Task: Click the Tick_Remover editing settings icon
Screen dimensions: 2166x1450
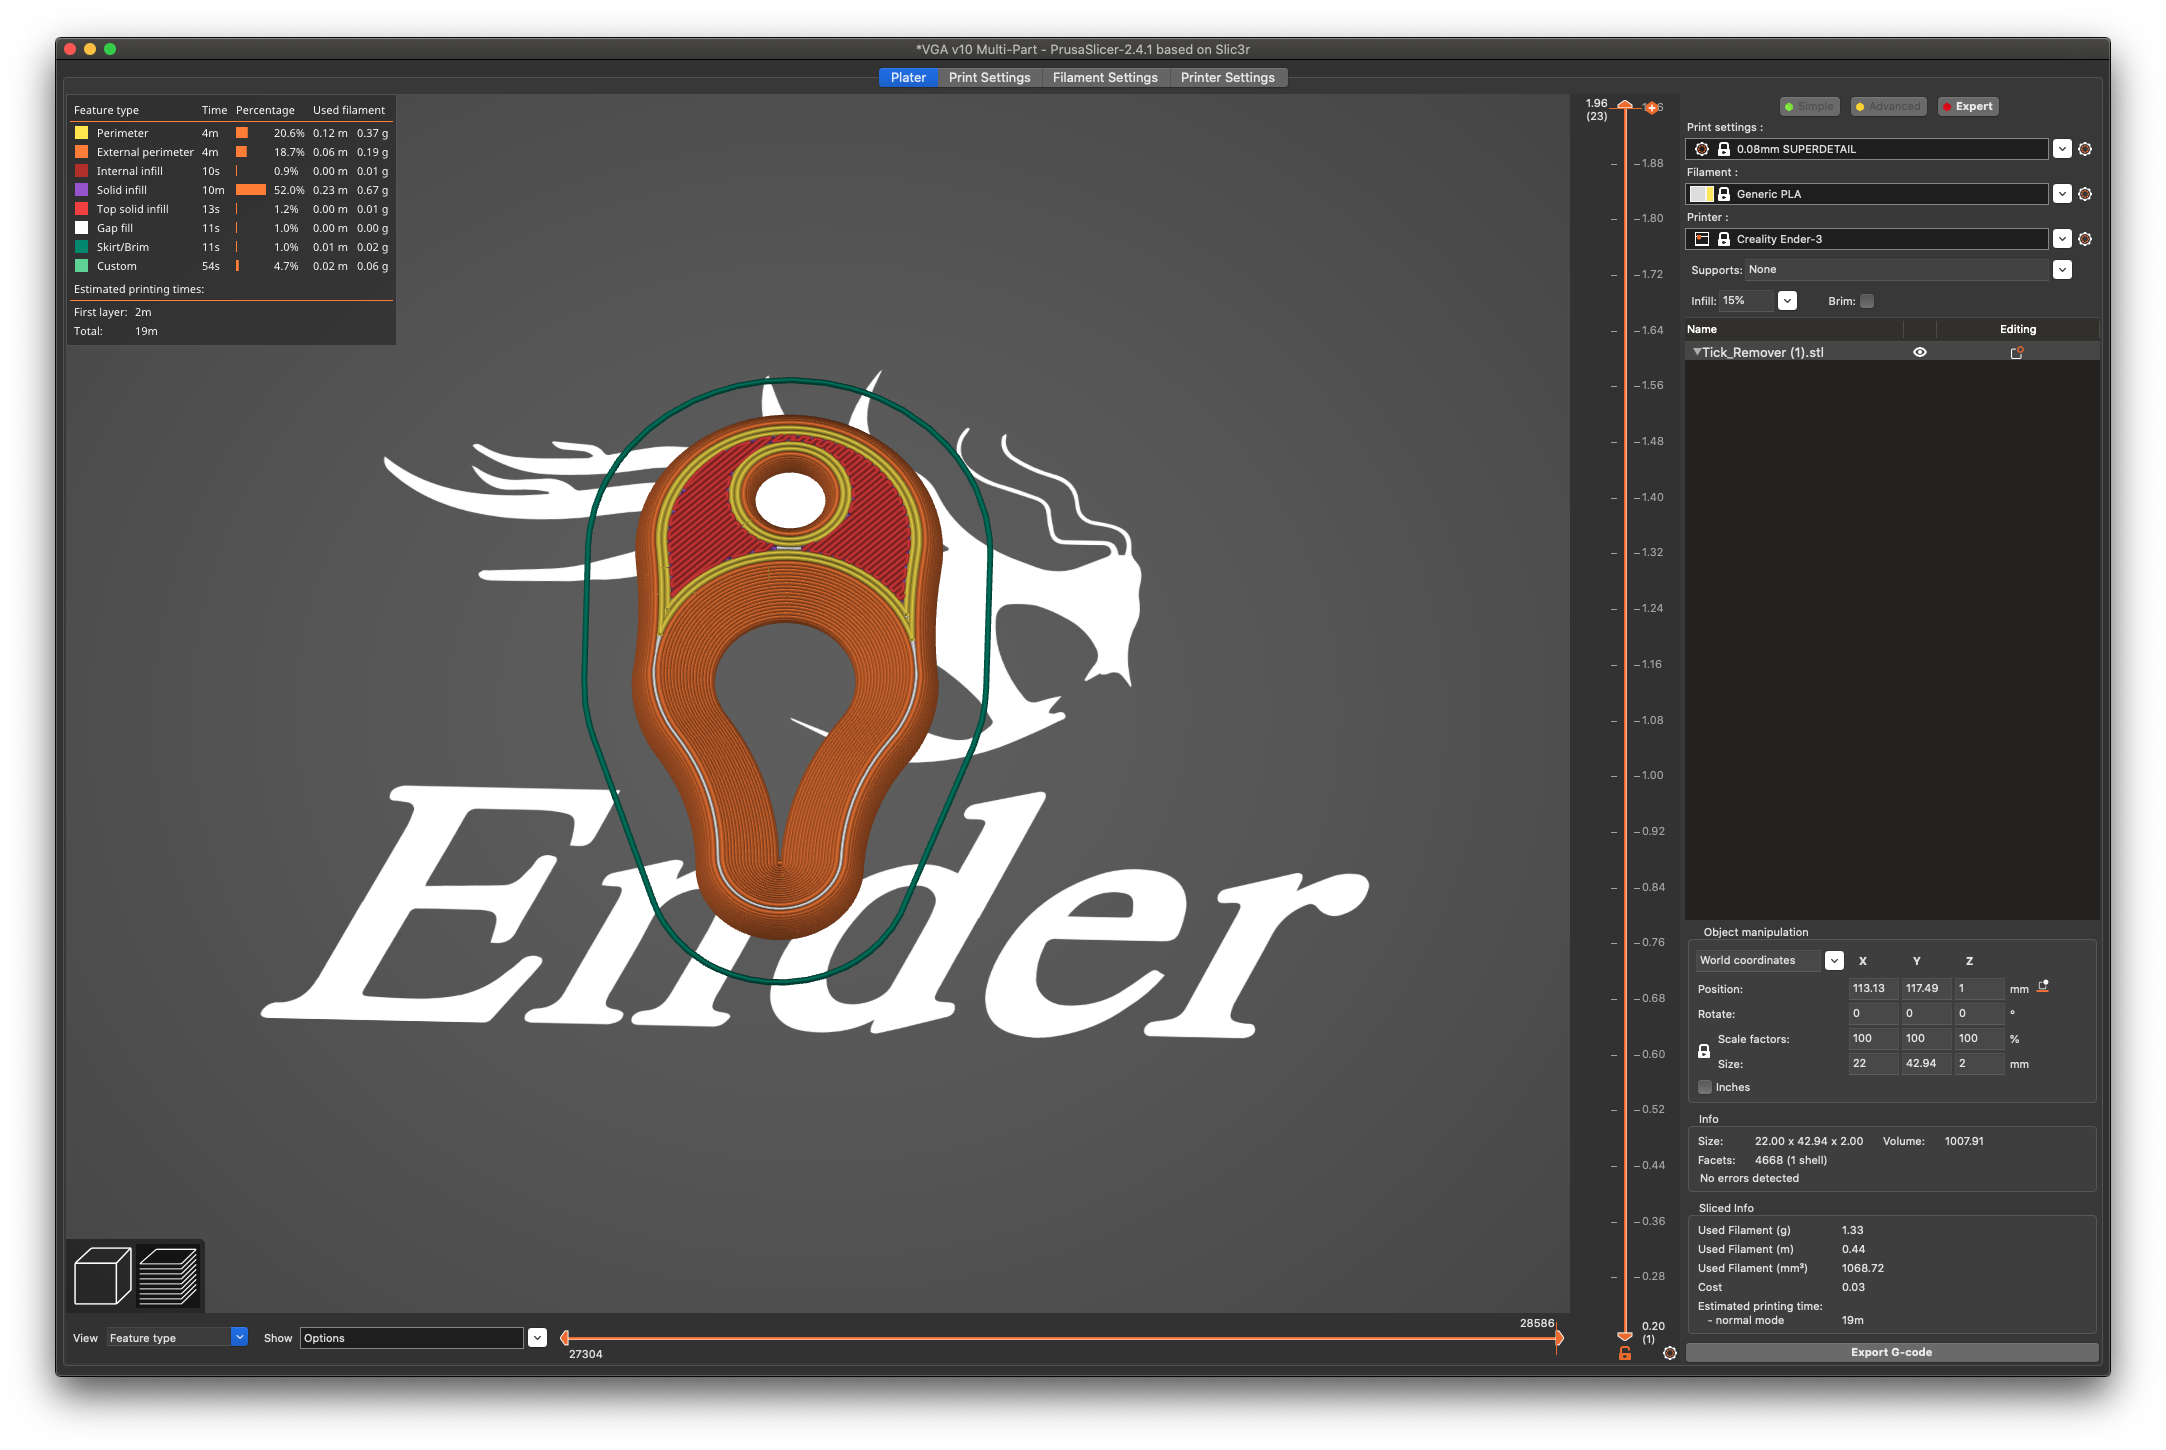Action: click(2017, 352)
